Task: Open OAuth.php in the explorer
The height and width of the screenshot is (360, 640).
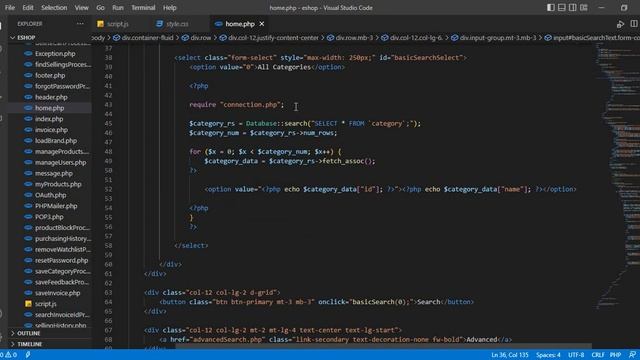Action: [50, 195]
